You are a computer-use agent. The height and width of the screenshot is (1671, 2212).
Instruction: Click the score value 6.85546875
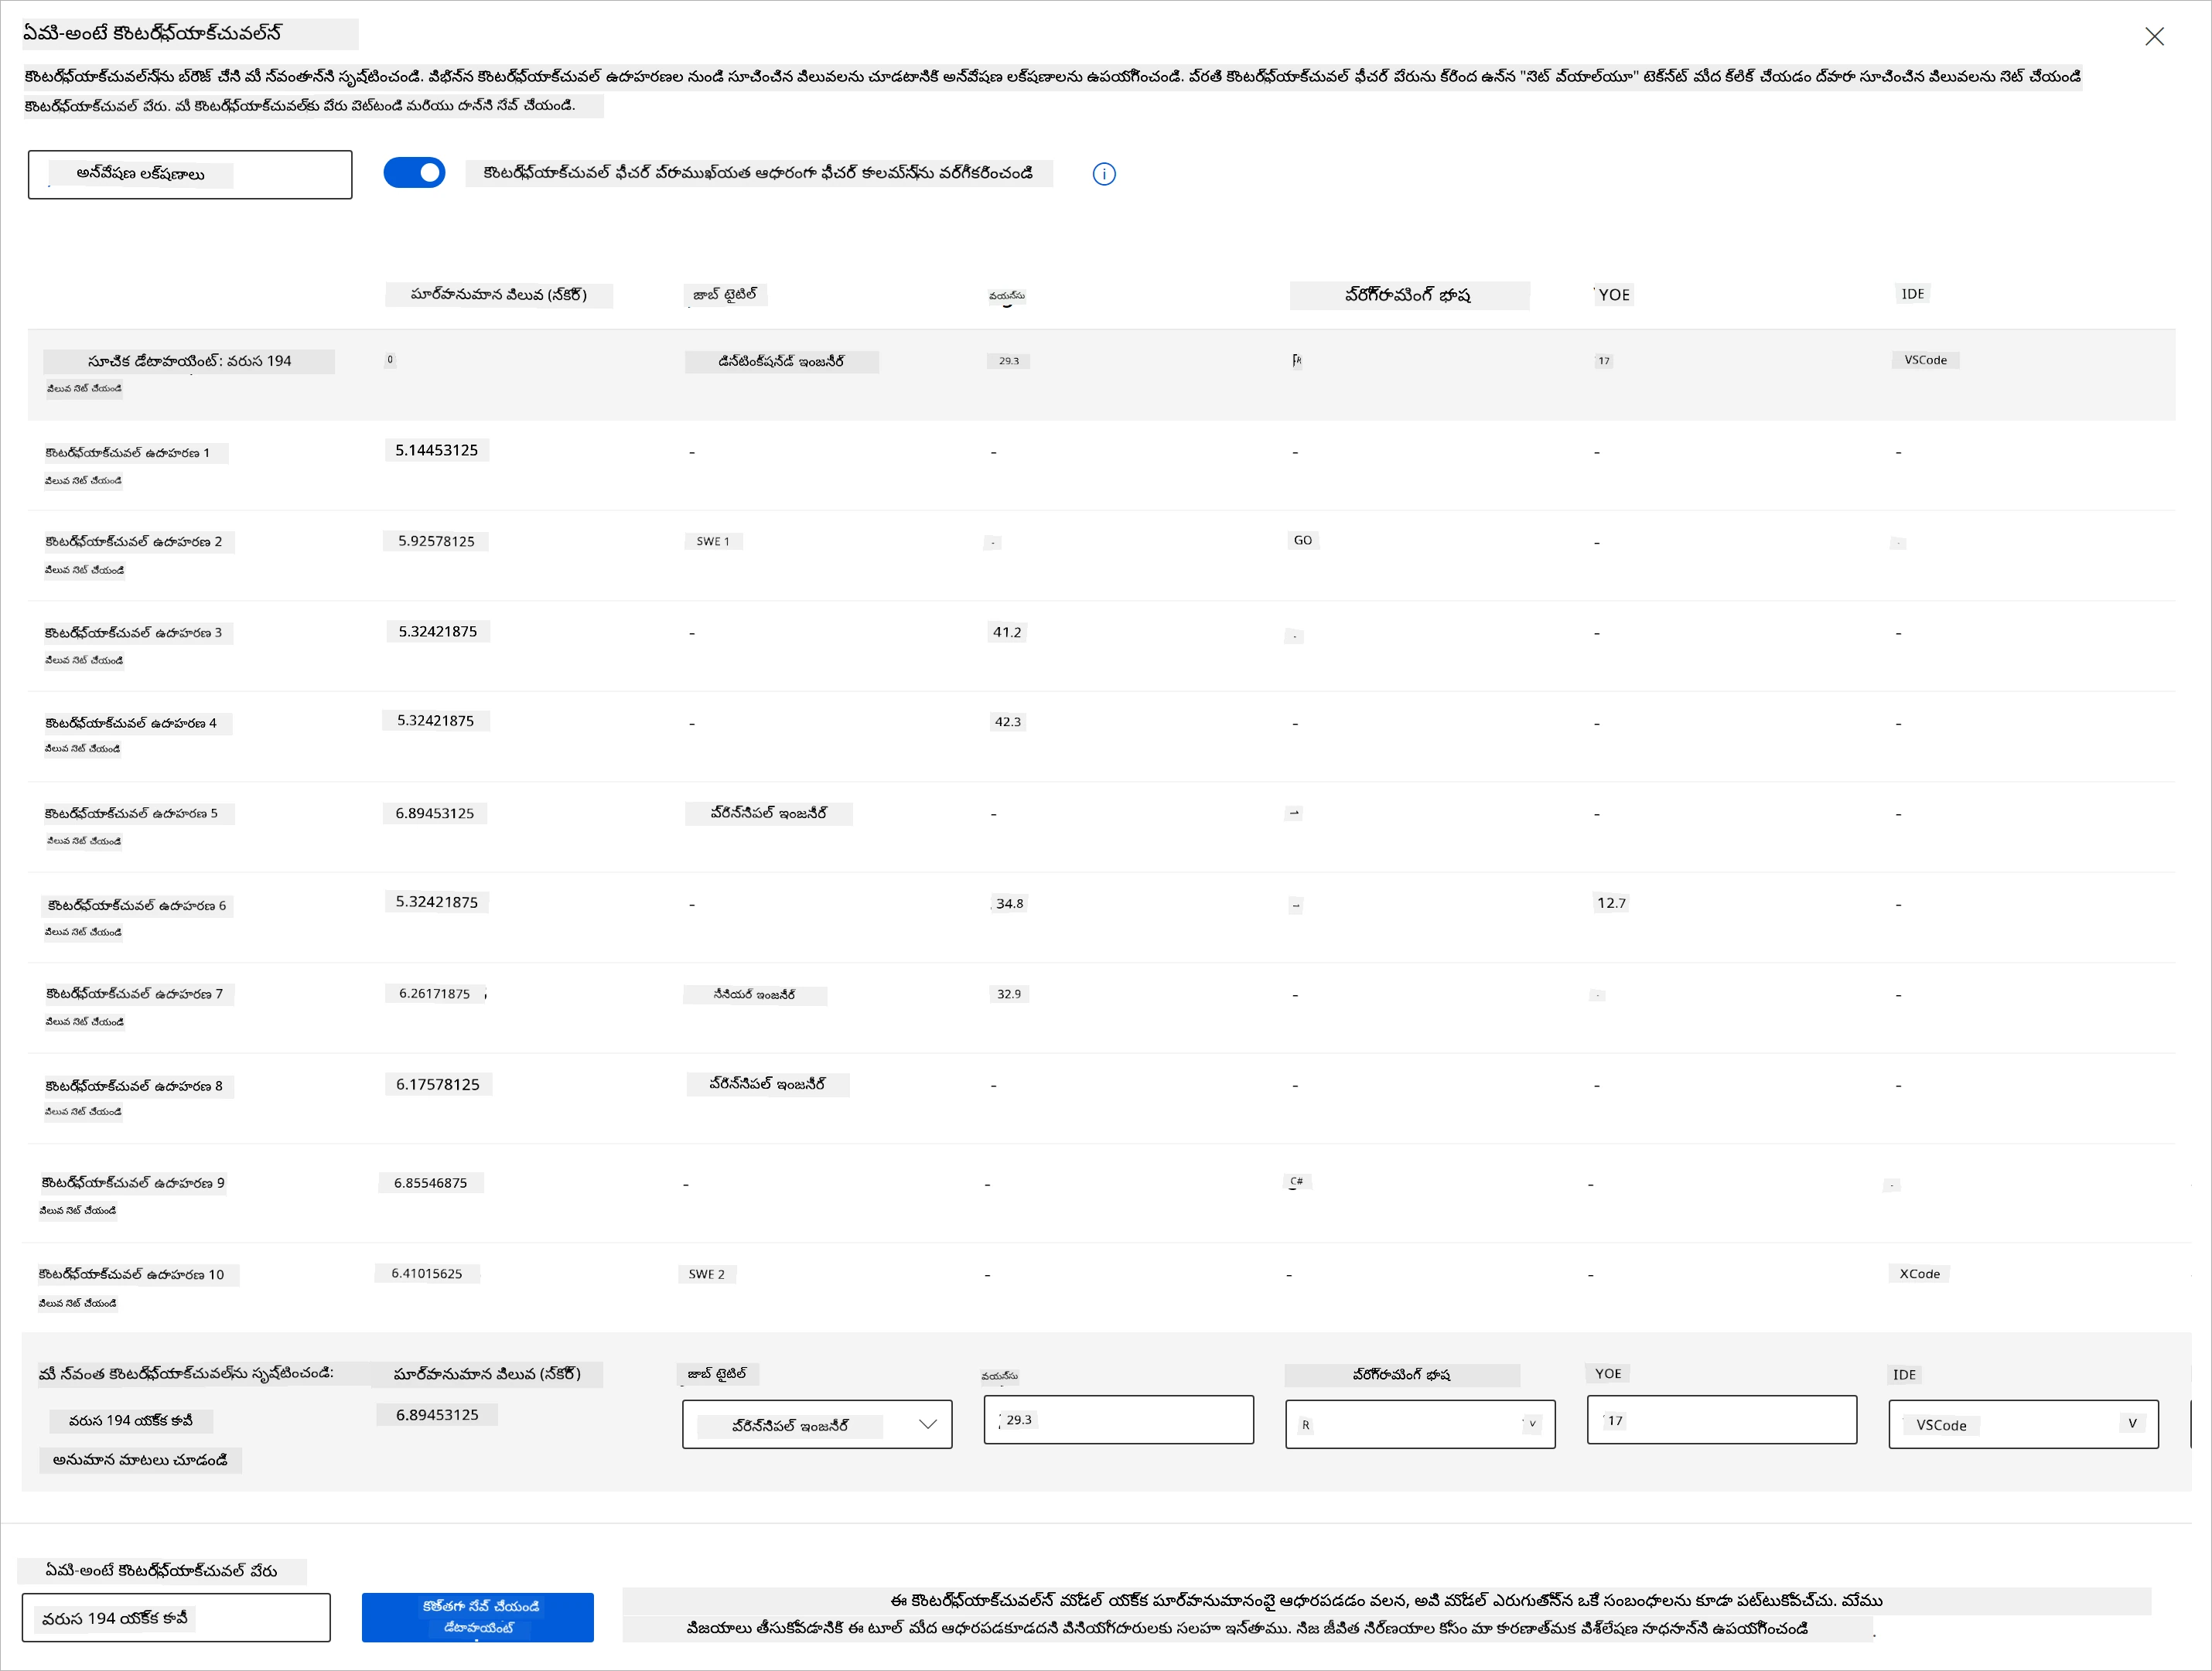coord(431,1184)
